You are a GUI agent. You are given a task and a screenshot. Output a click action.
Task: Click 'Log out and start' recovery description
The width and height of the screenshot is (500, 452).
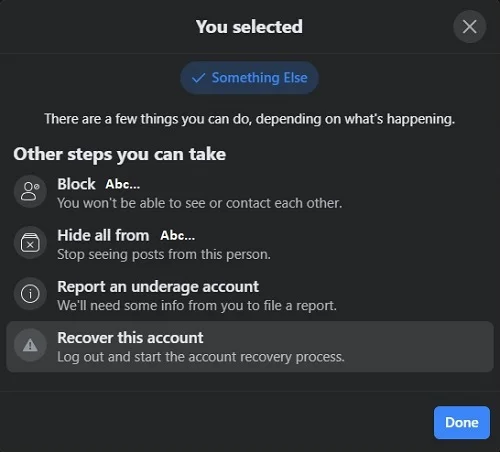[x=201, y=357]
